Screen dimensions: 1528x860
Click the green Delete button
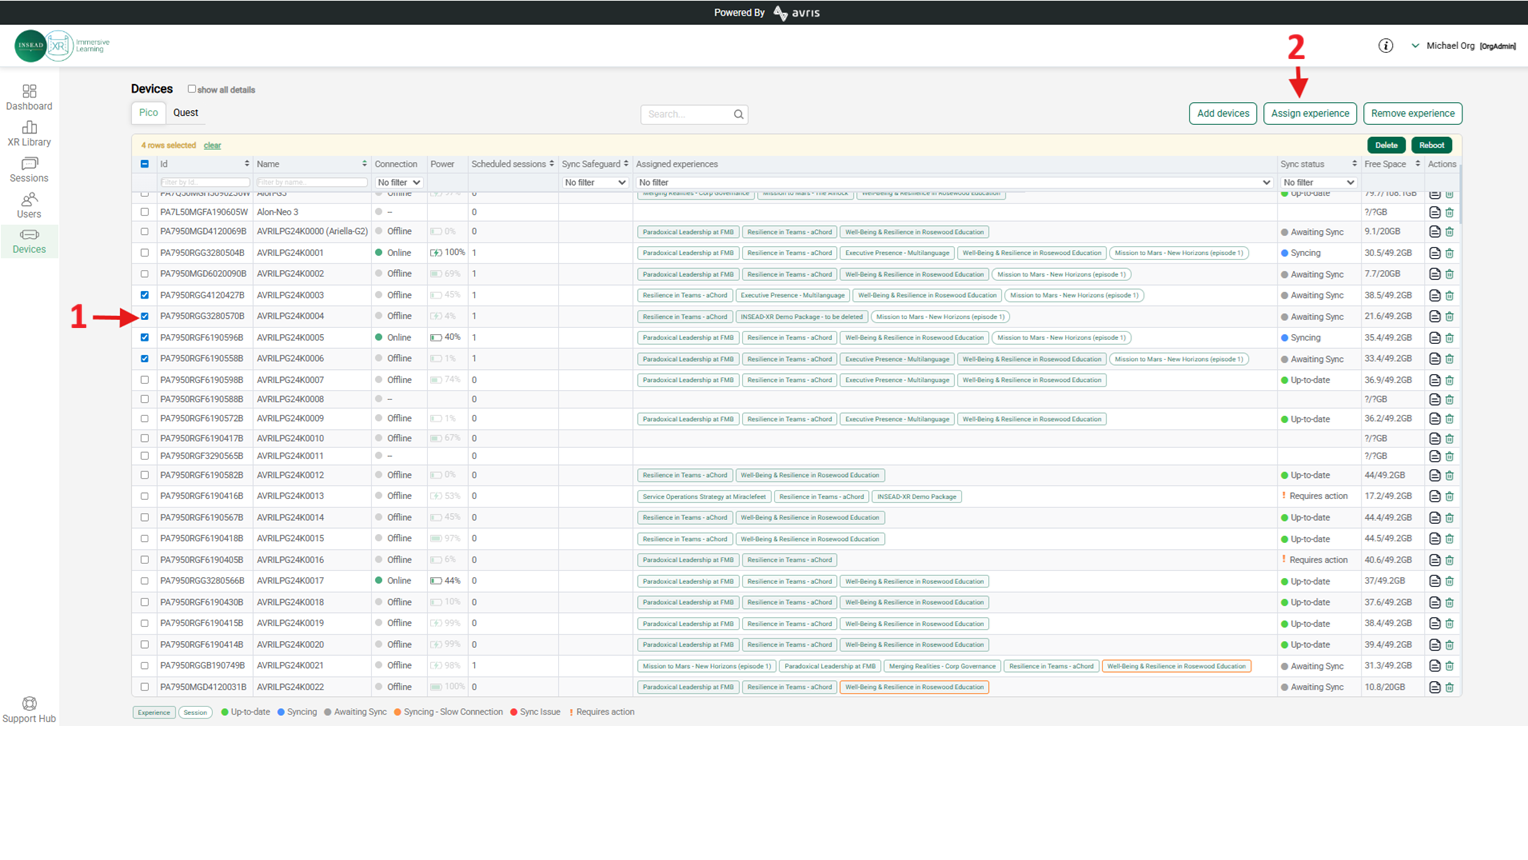coord(1386,145)
